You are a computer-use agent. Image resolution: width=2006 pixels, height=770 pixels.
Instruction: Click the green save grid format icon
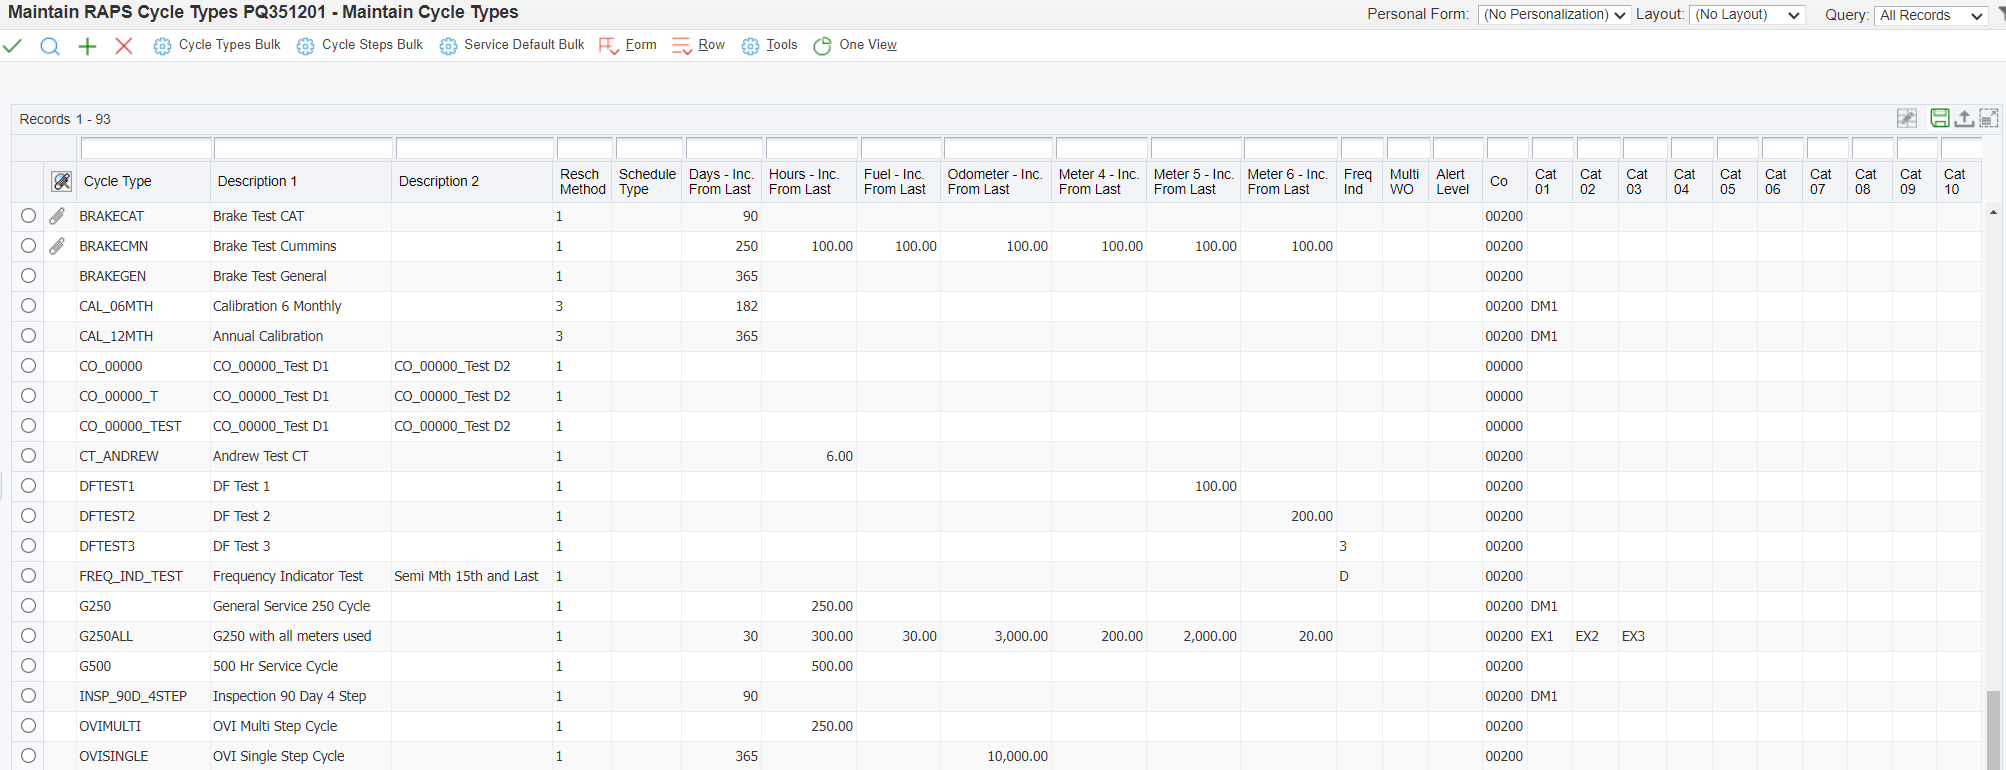pos(1939,118)
